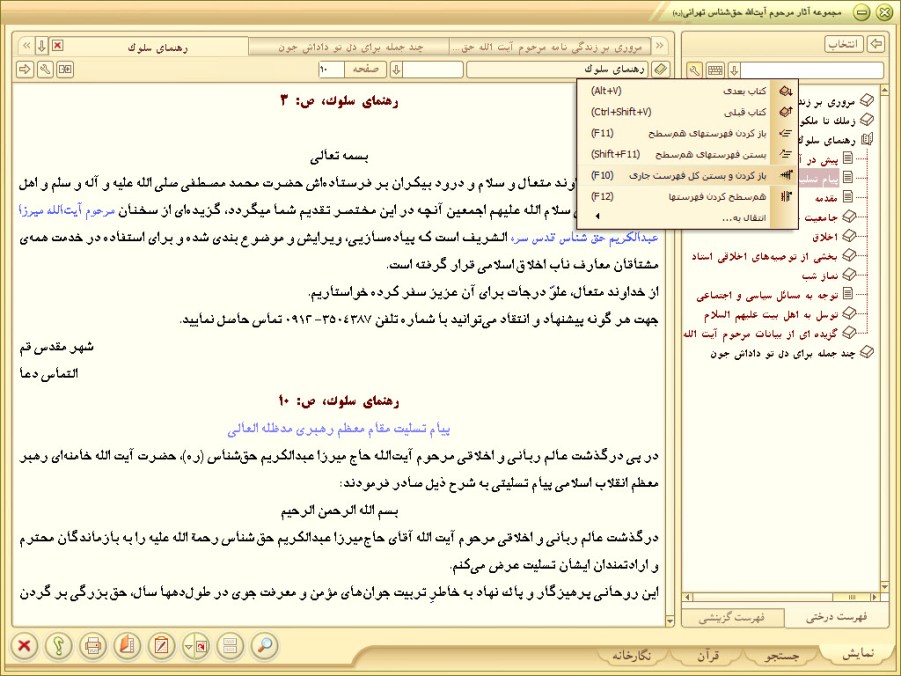
Task: Click the document scrollbar down arrow
Action: (x=669, y=621)
